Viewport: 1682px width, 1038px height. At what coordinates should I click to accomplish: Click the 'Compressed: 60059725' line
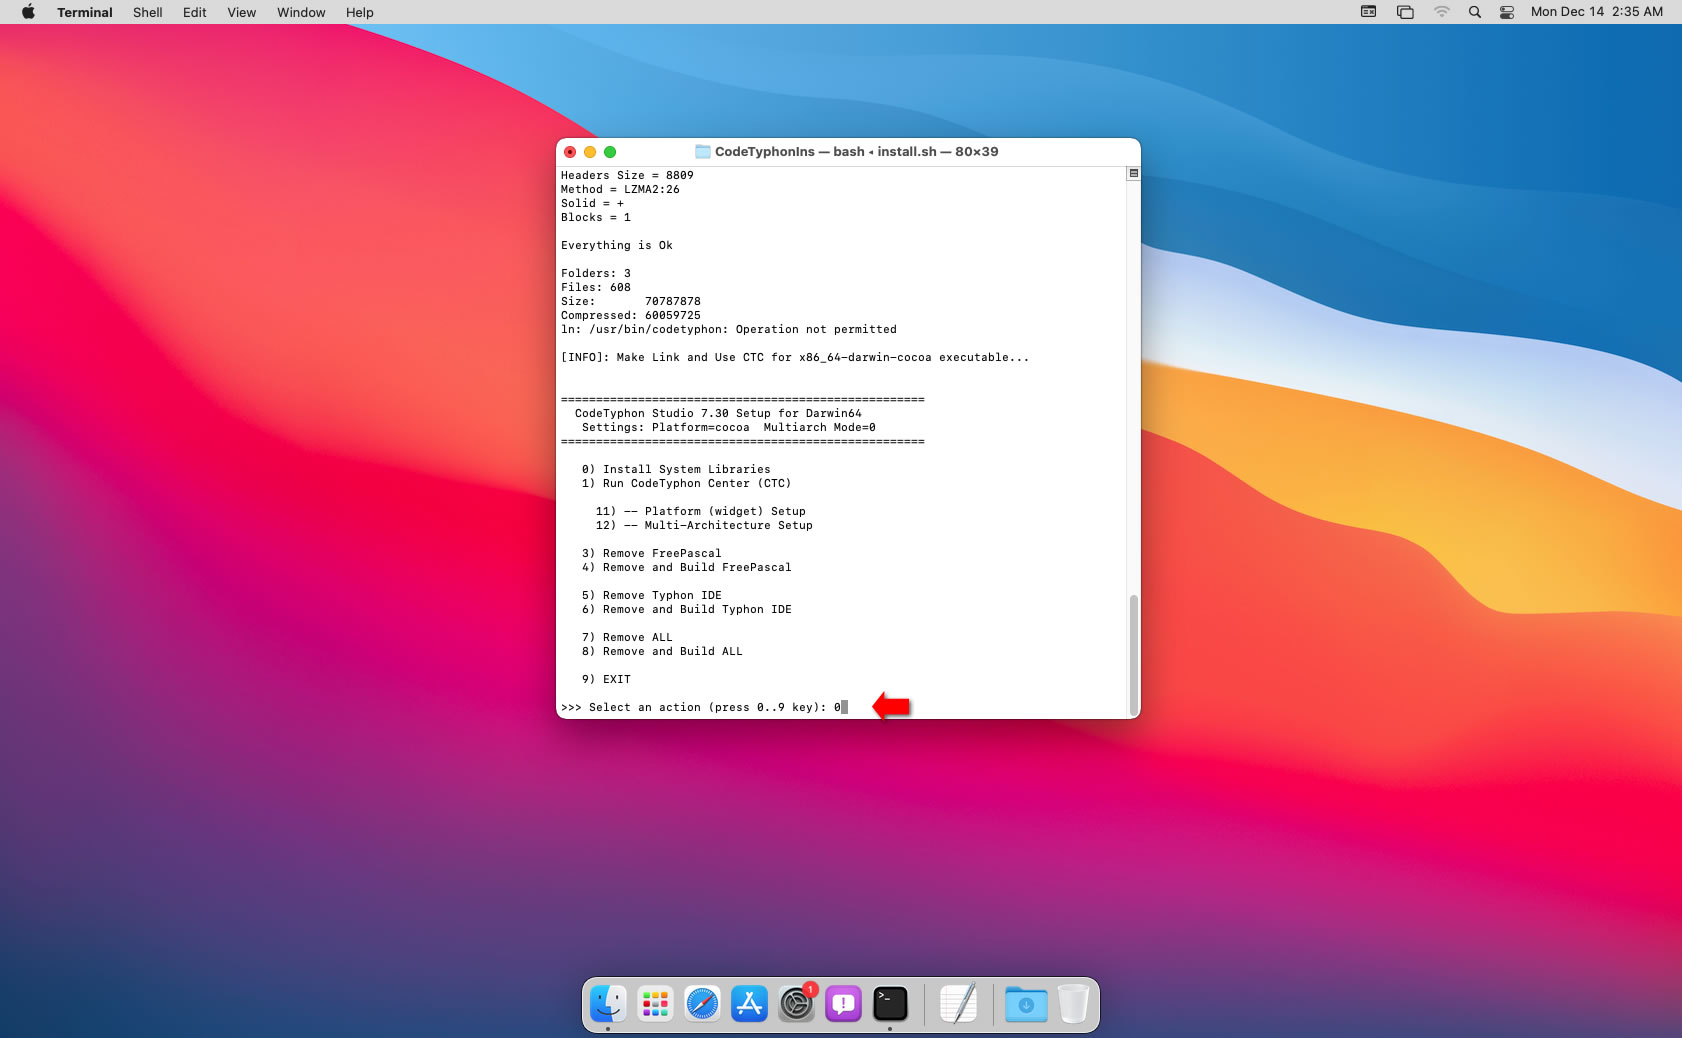click(631, 315)
